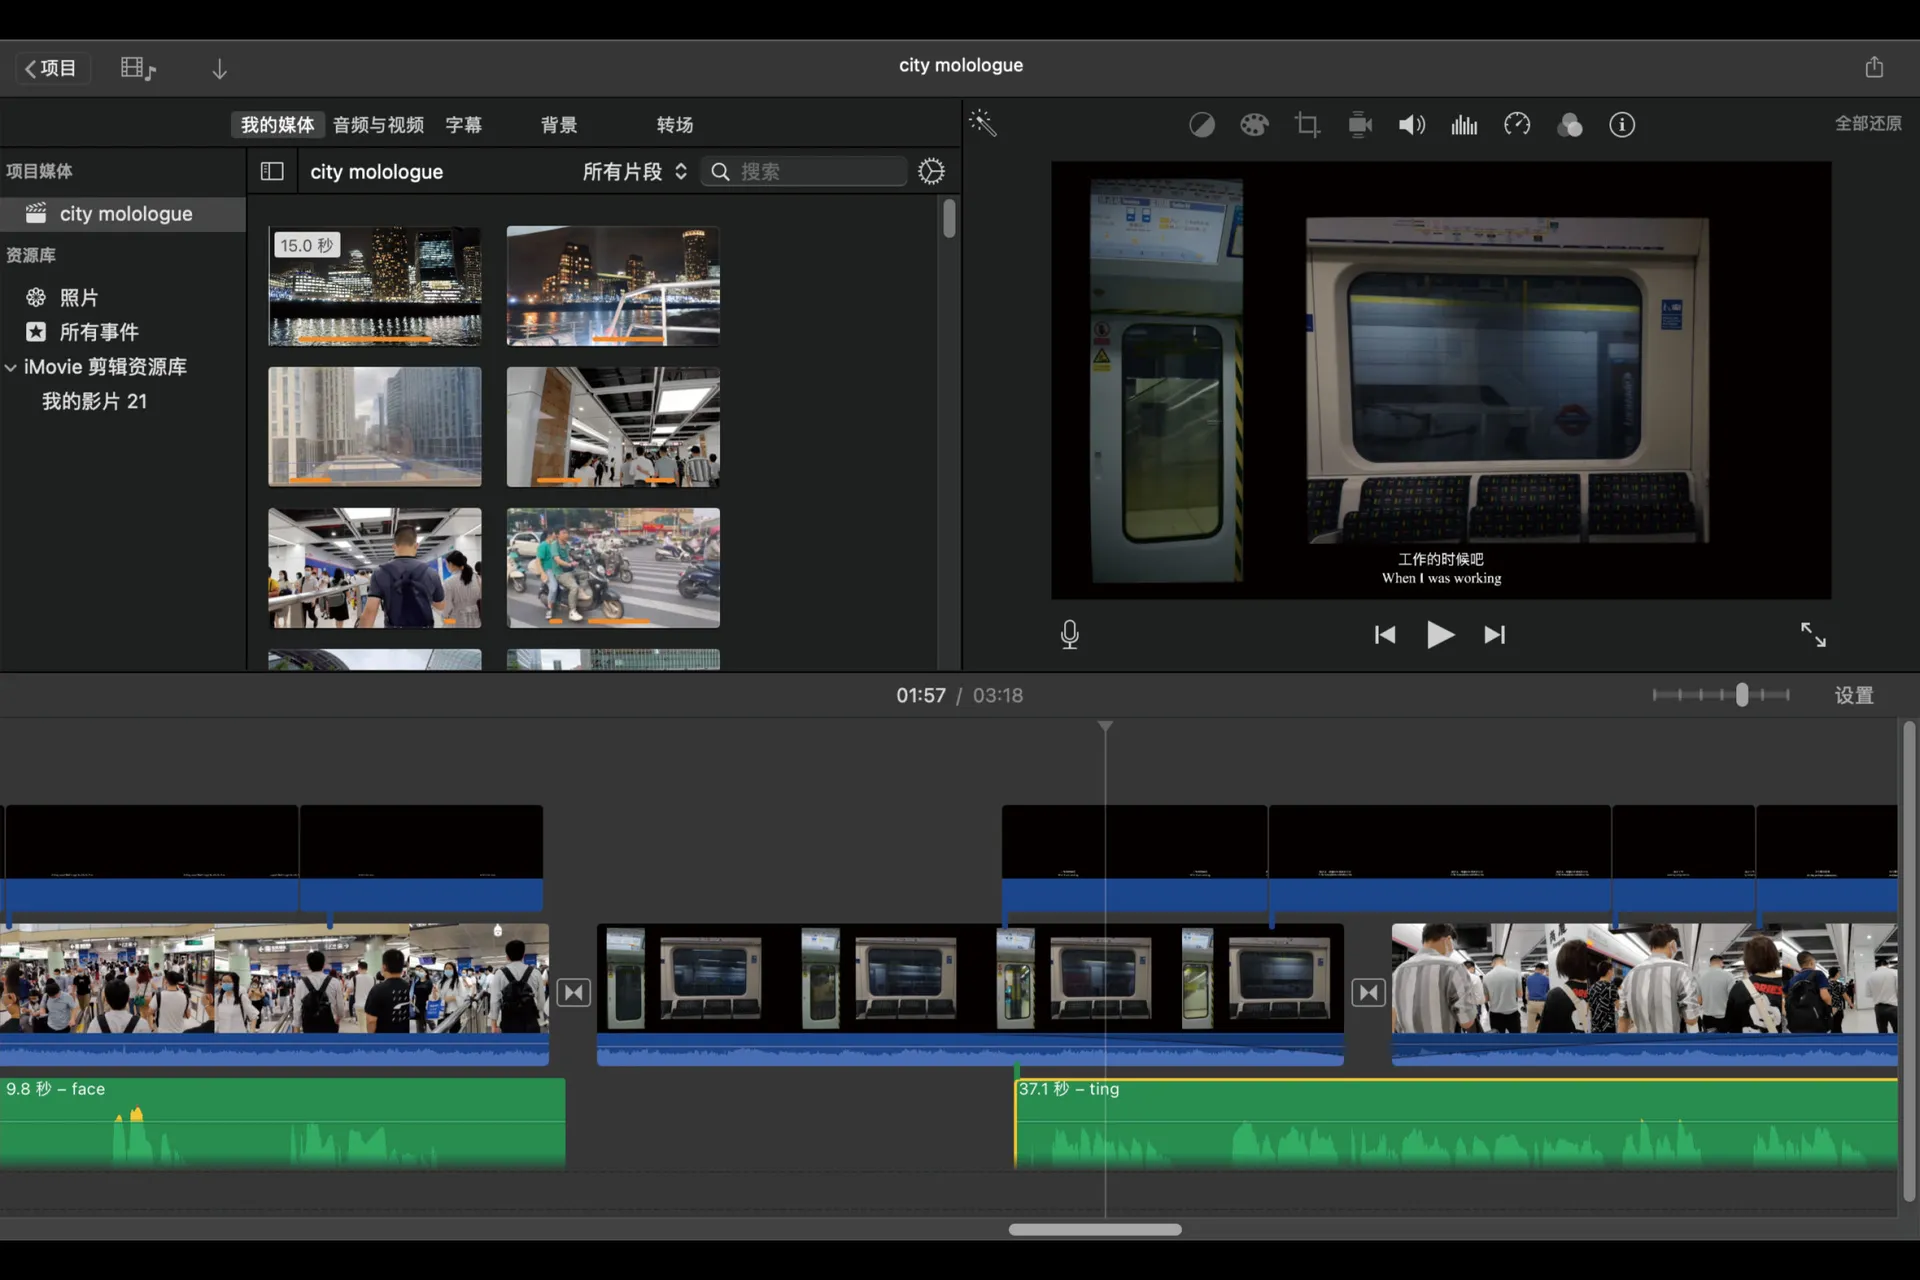
Task: Toggle the media sidebar visibility
Action: tap(272, 171)
